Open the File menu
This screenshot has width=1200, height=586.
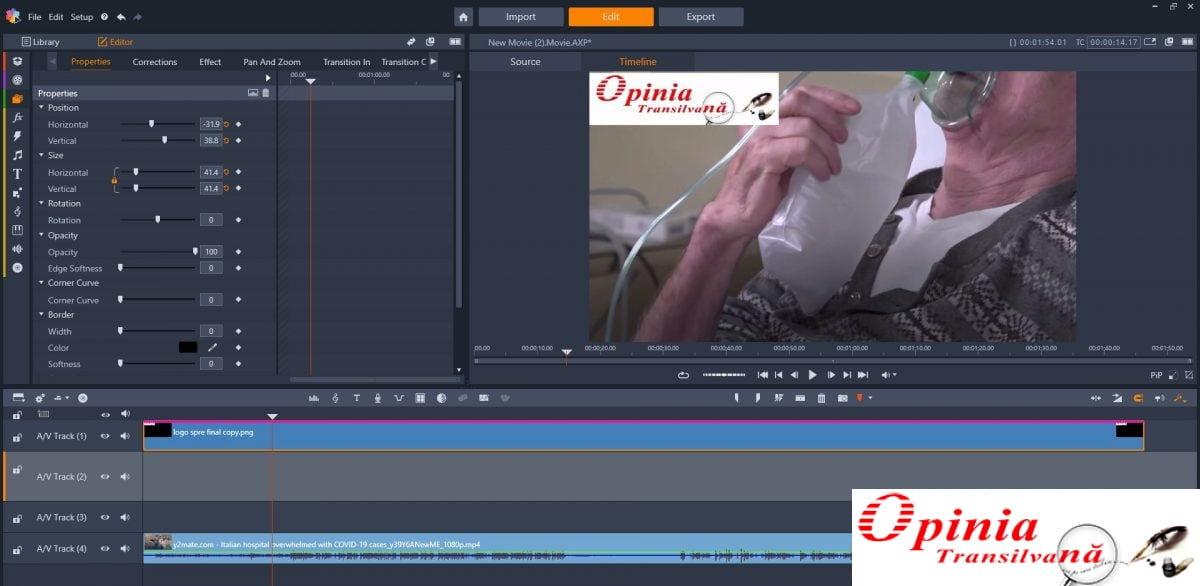(35, 17)
